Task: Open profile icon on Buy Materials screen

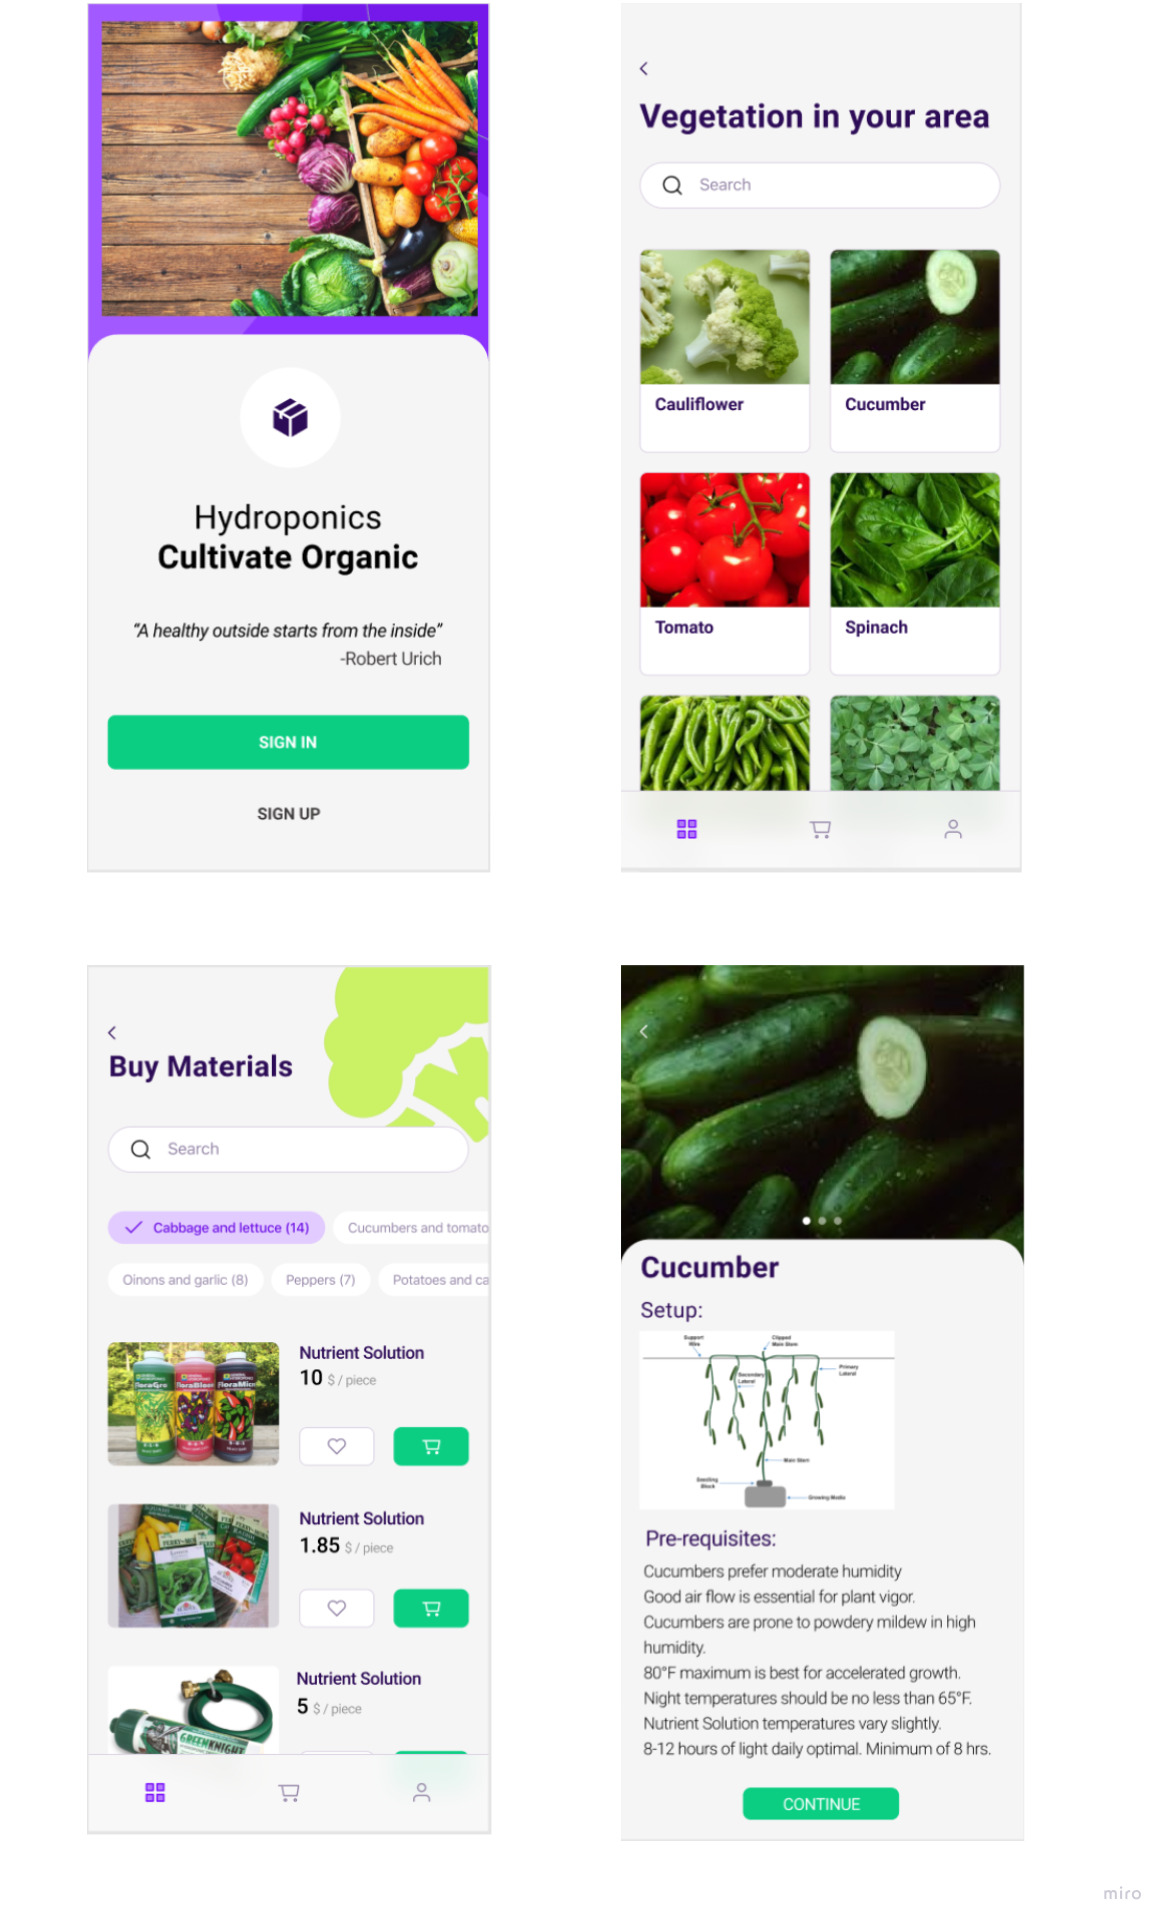Action: pos(422,1792)
